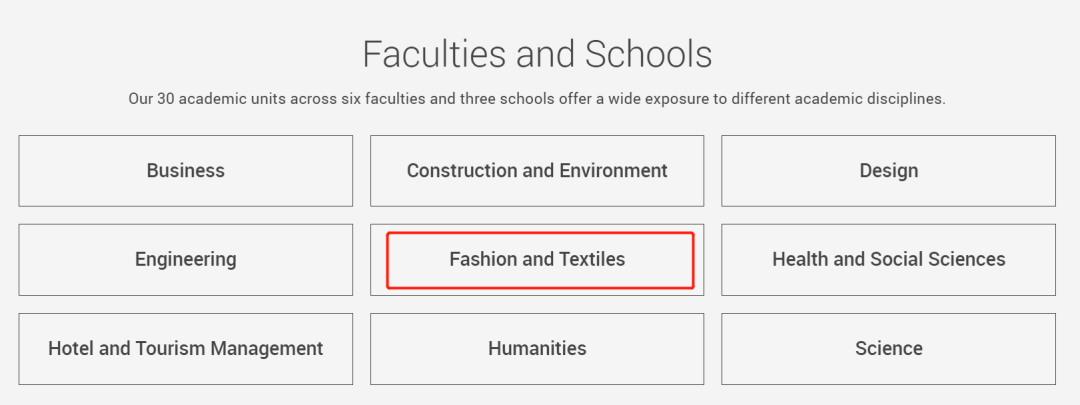
Task: Follow the Business link text
Action: [185, 171]
